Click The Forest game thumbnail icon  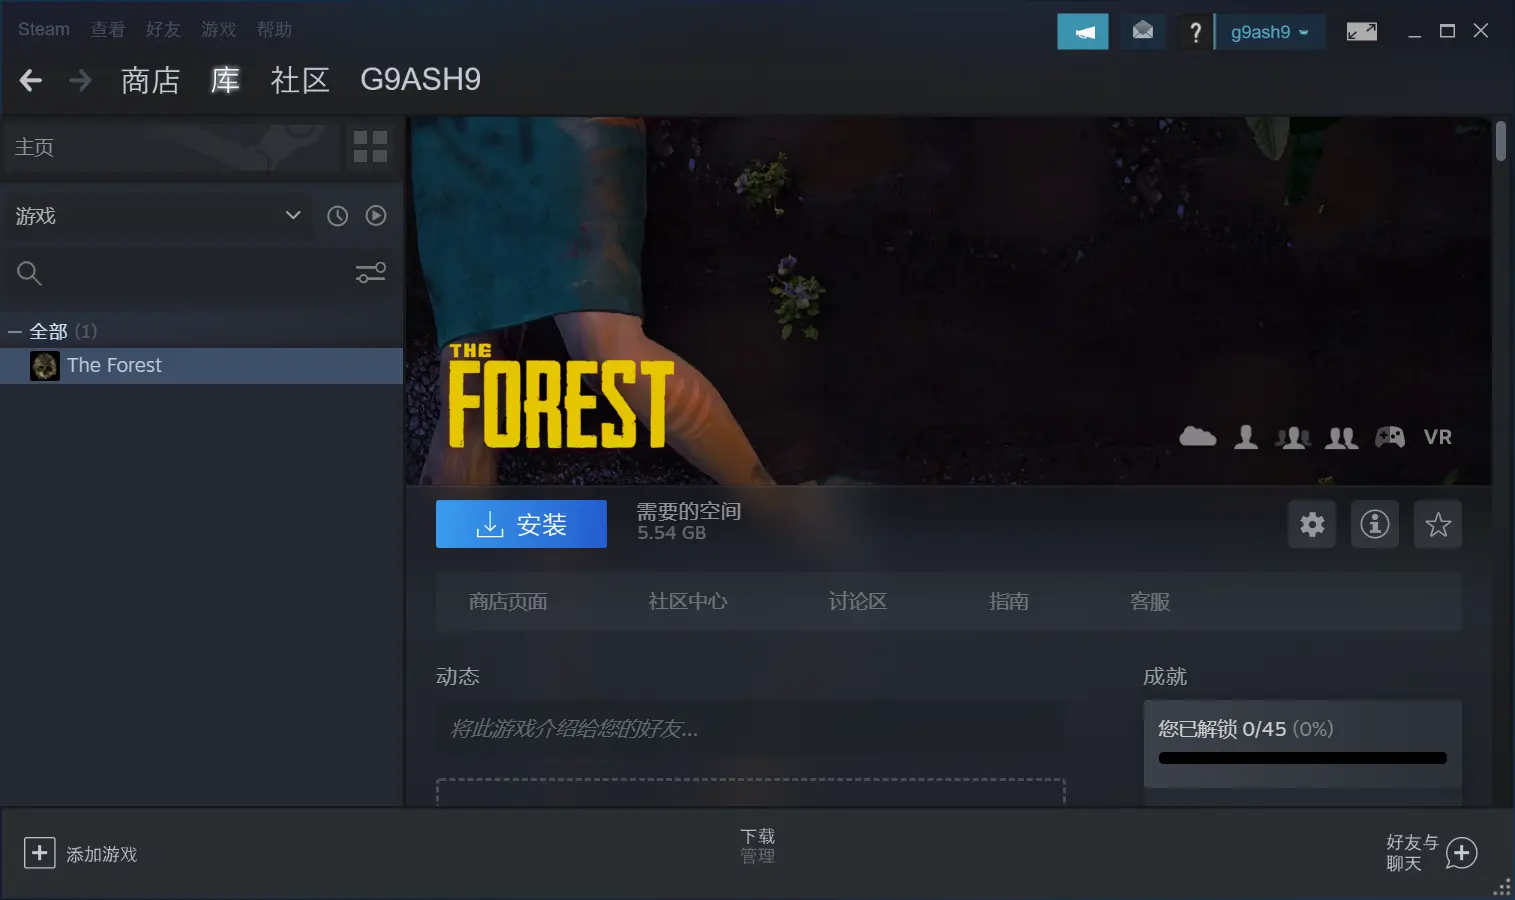point(45,366)
